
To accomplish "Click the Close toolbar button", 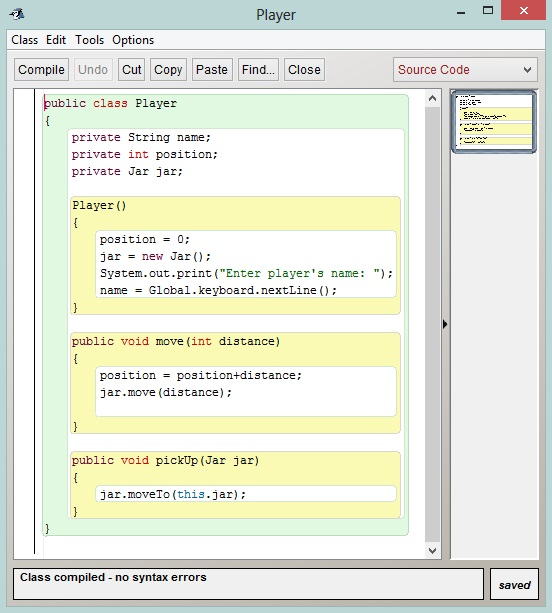I will [x=304, y=70].
